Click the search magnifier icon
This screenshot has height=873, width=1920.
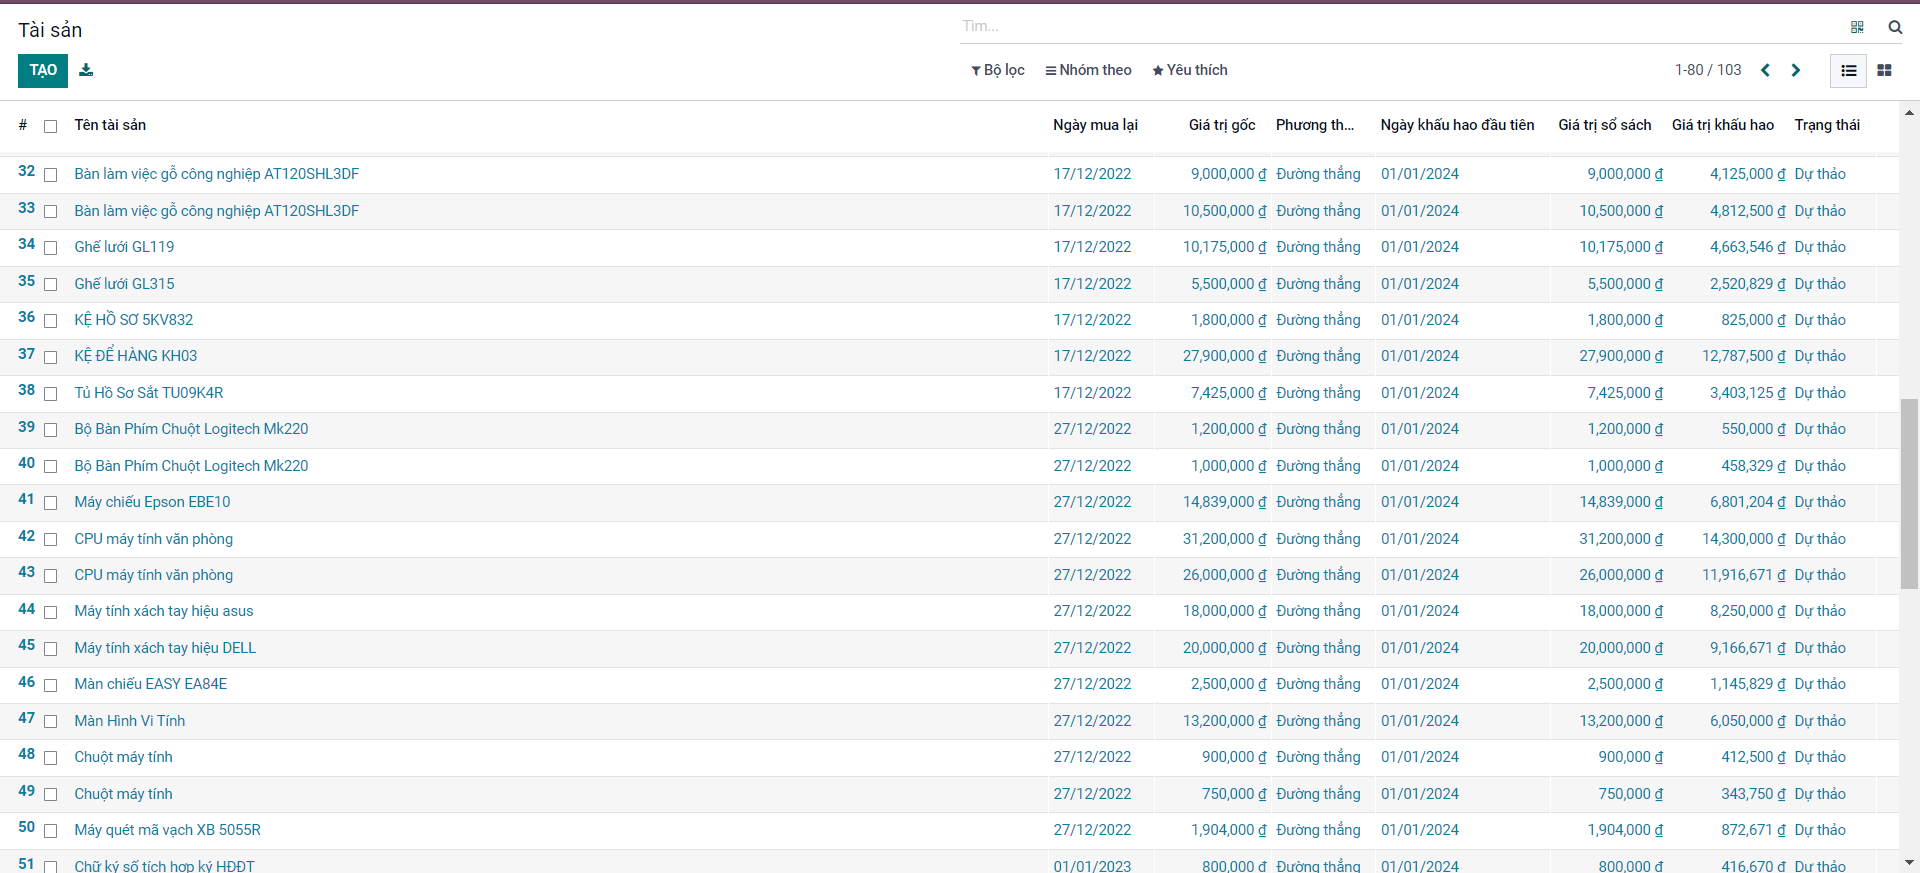(x=1895, y=27)
